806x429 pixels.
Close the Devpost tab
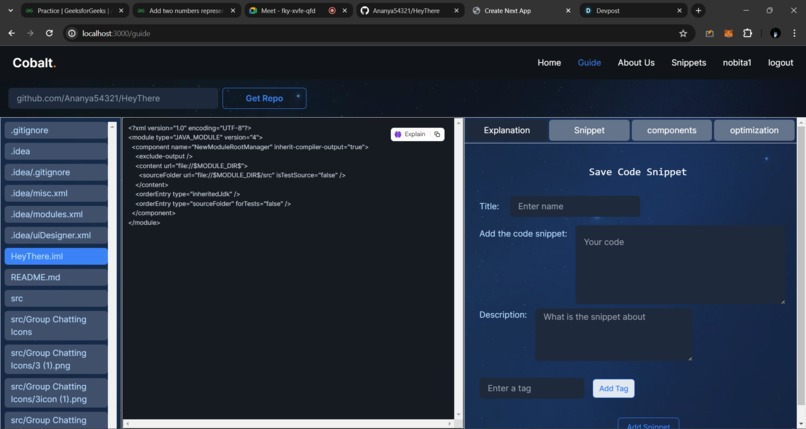pos(679,10)
